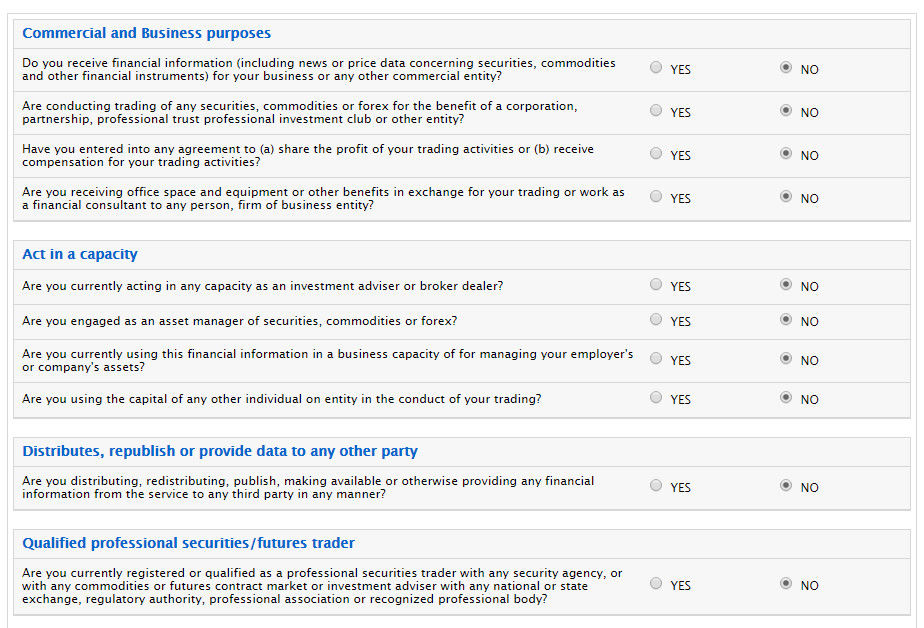Mark YES for profit-sharing agreement question
This screenshot has width=924, height=628.
(656, 154)
